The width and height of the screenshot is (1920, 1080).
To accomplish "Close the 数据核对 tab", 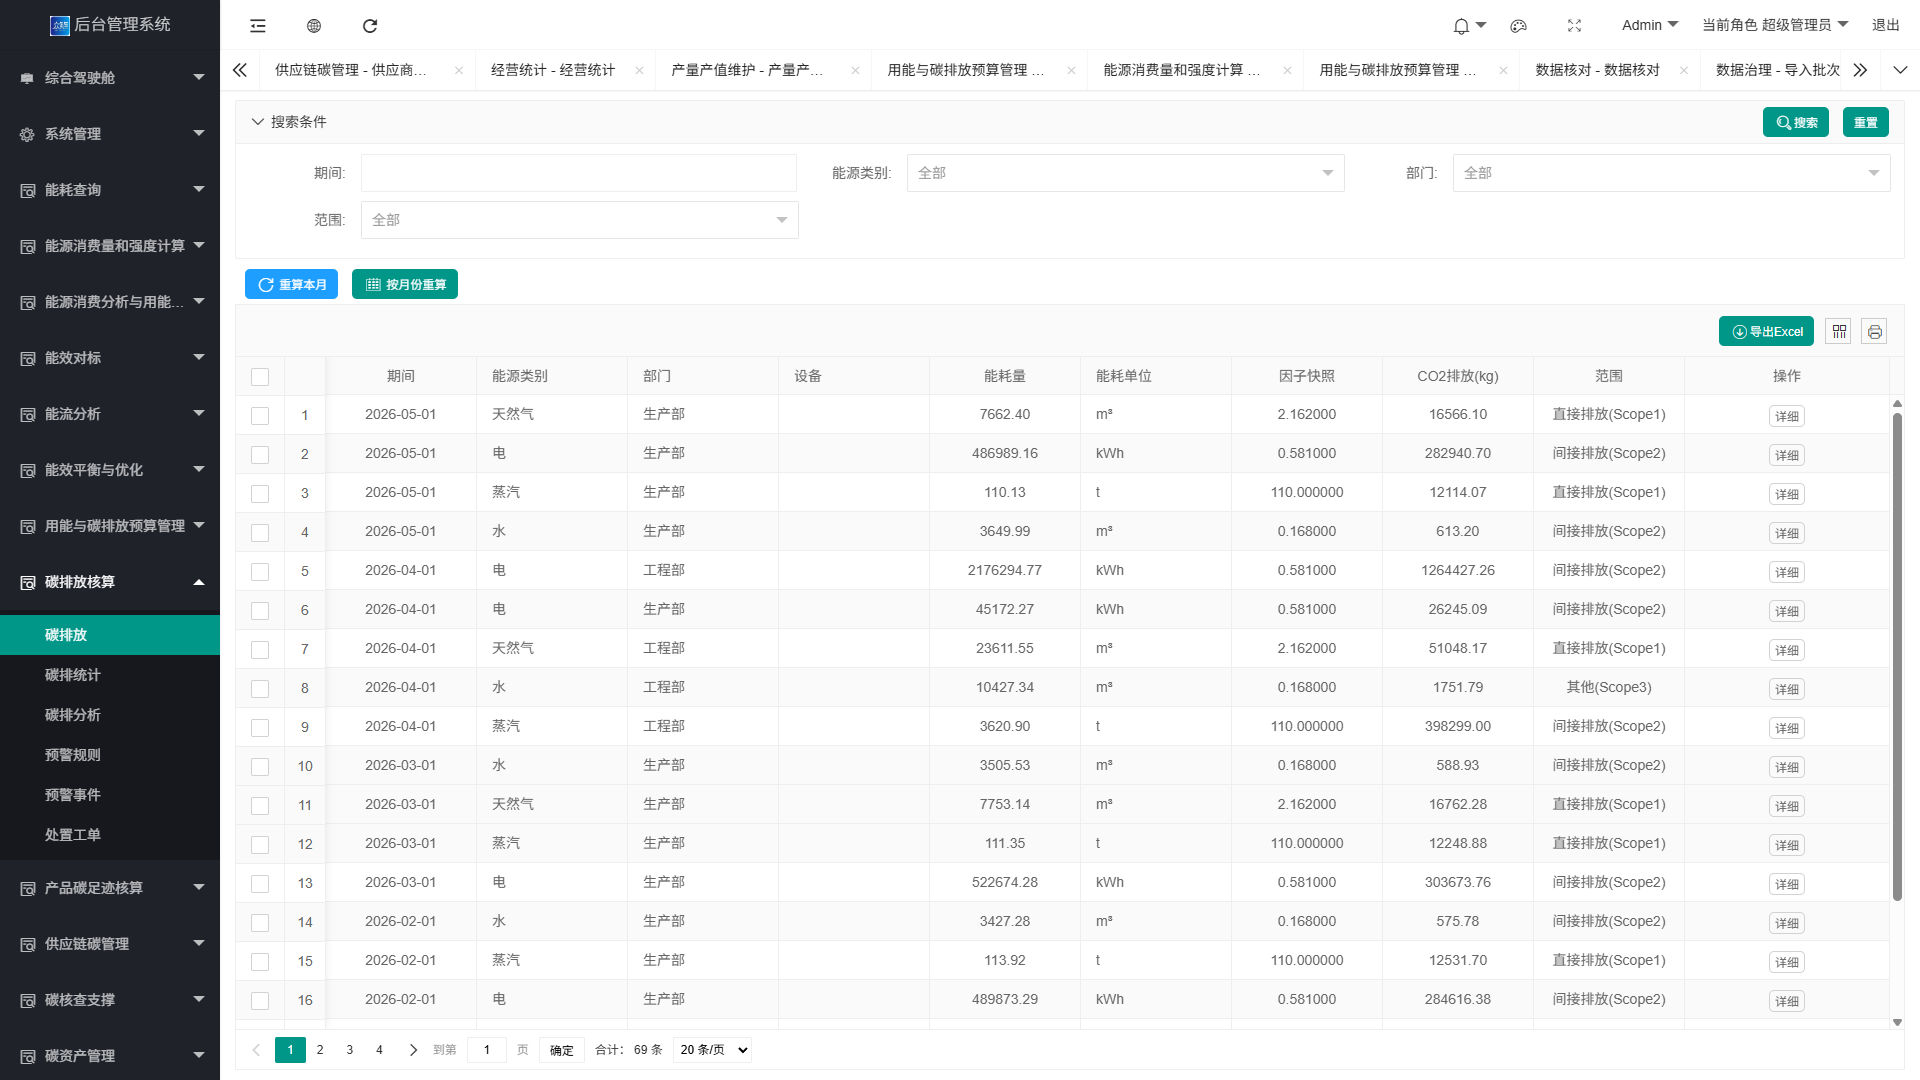I will point(1684,70).
